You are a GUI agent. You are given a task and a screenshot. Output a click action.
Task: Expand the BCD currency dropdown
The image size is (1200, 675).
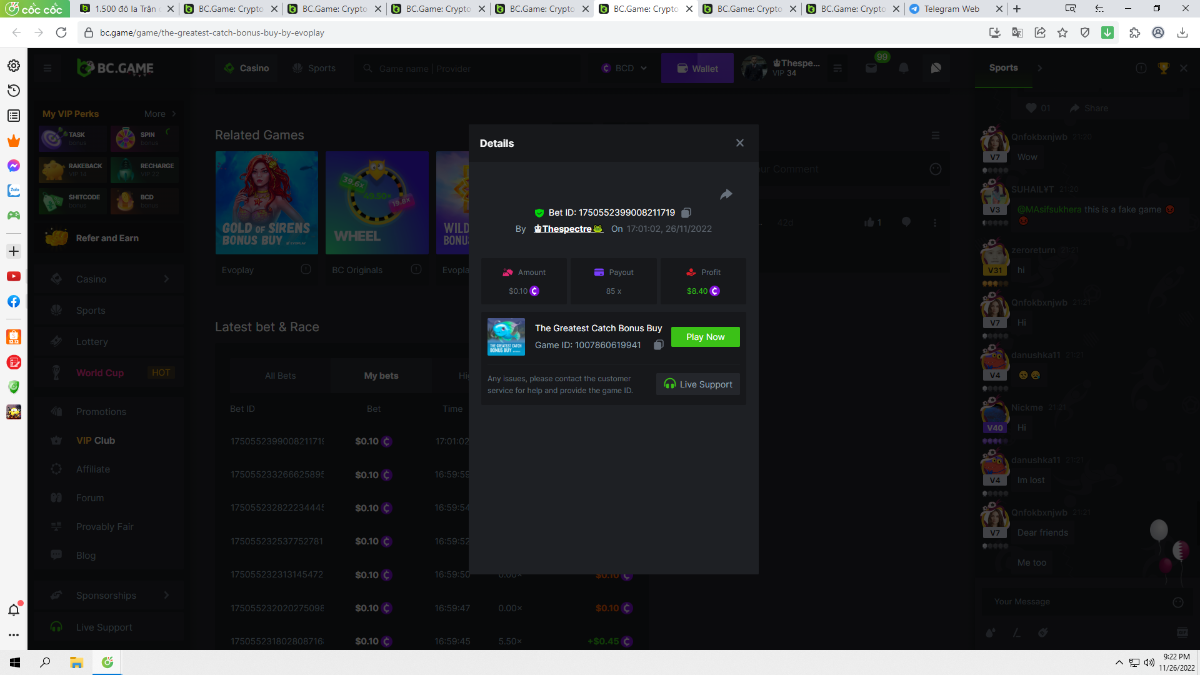(x=624, y=68)
